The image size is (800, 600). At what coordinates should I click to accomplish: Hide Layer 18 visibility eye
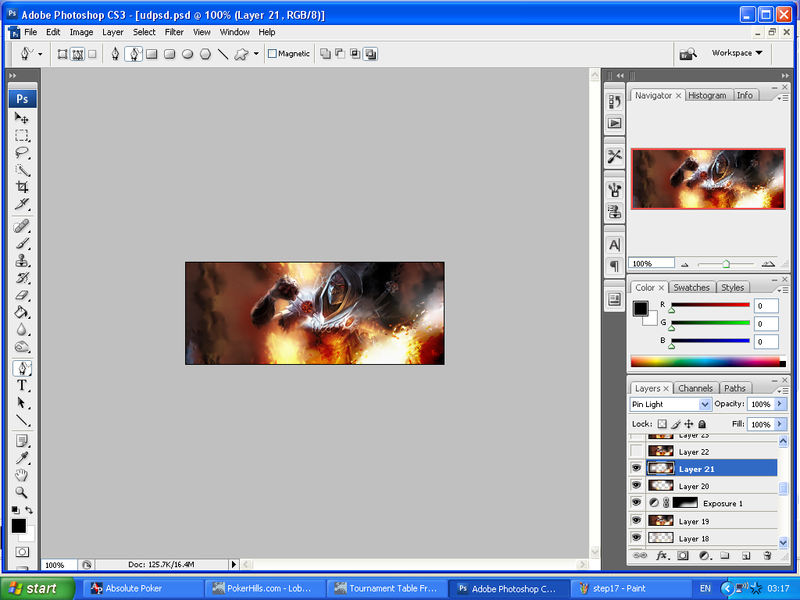coord(636,538)
